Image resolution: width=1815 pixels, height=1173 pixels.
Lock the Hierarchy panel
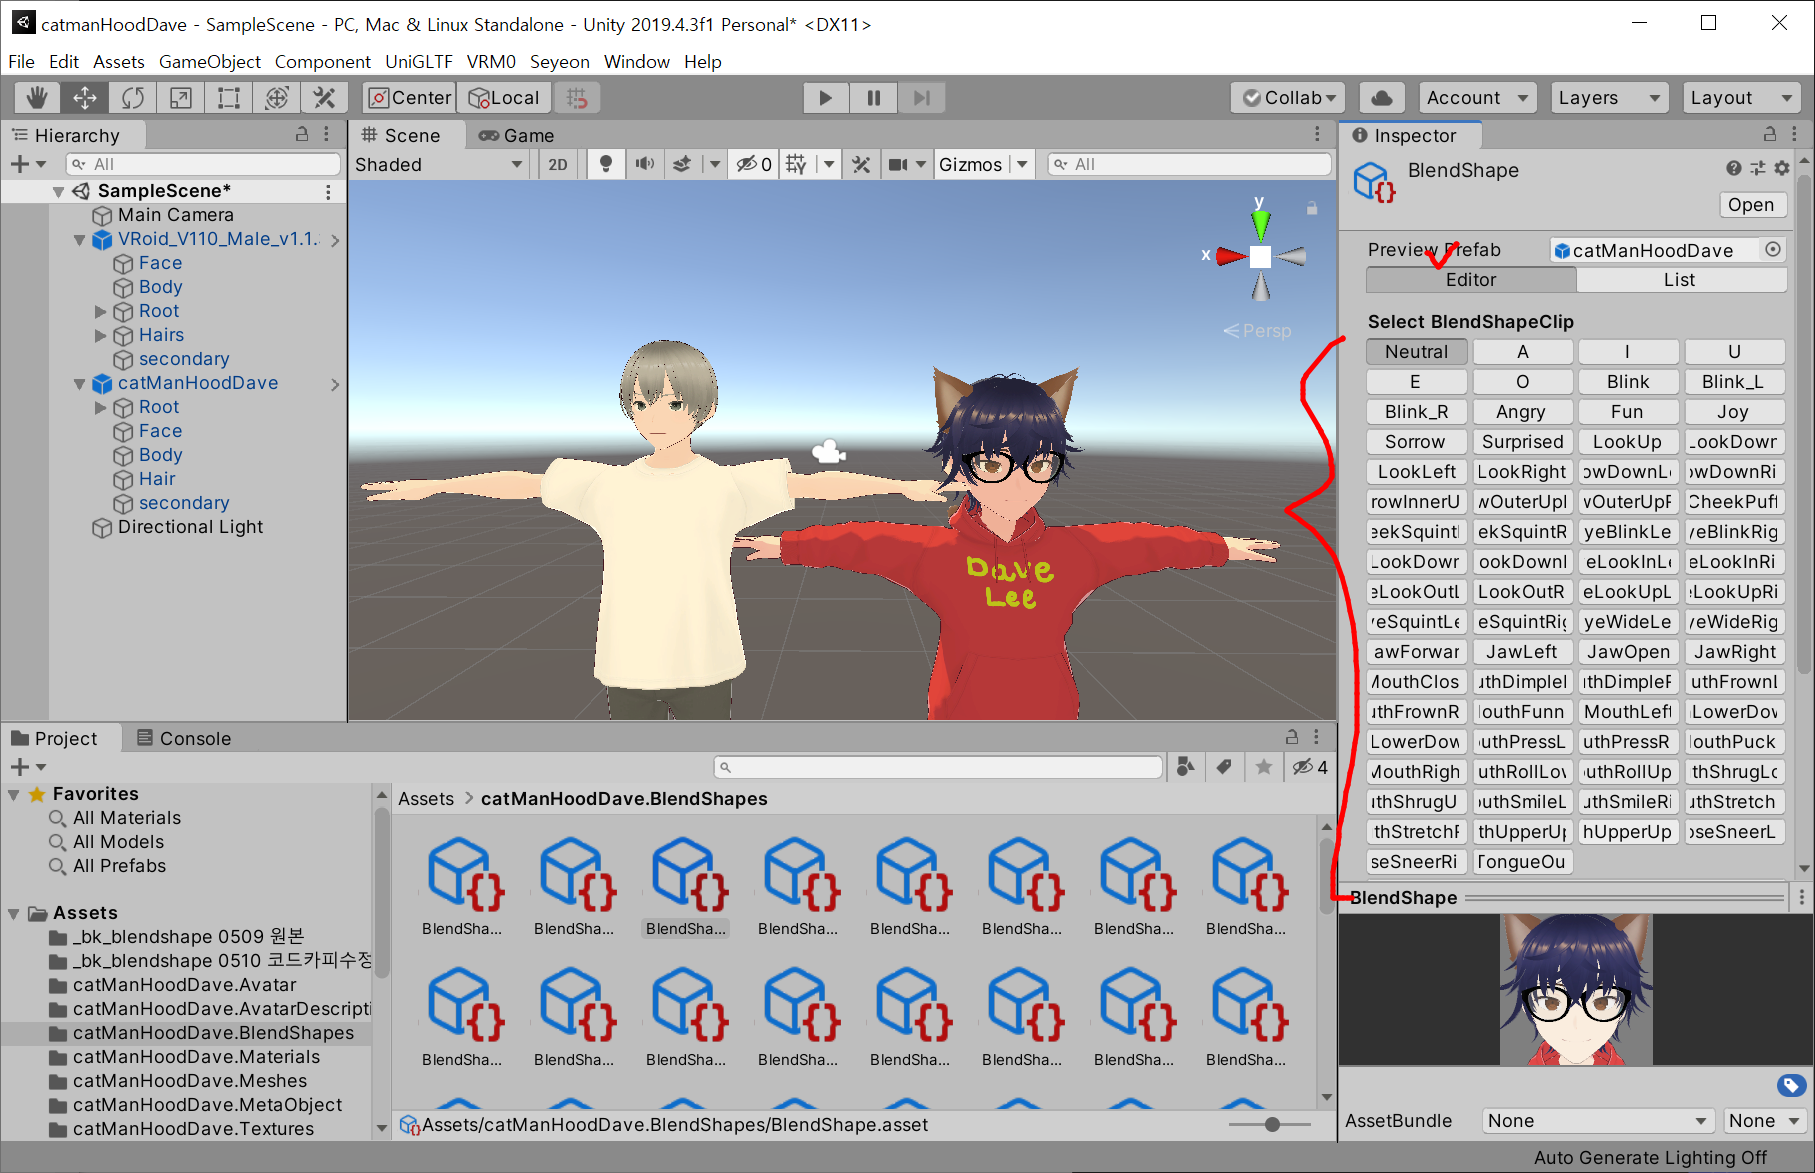click(x=302, y=134)
